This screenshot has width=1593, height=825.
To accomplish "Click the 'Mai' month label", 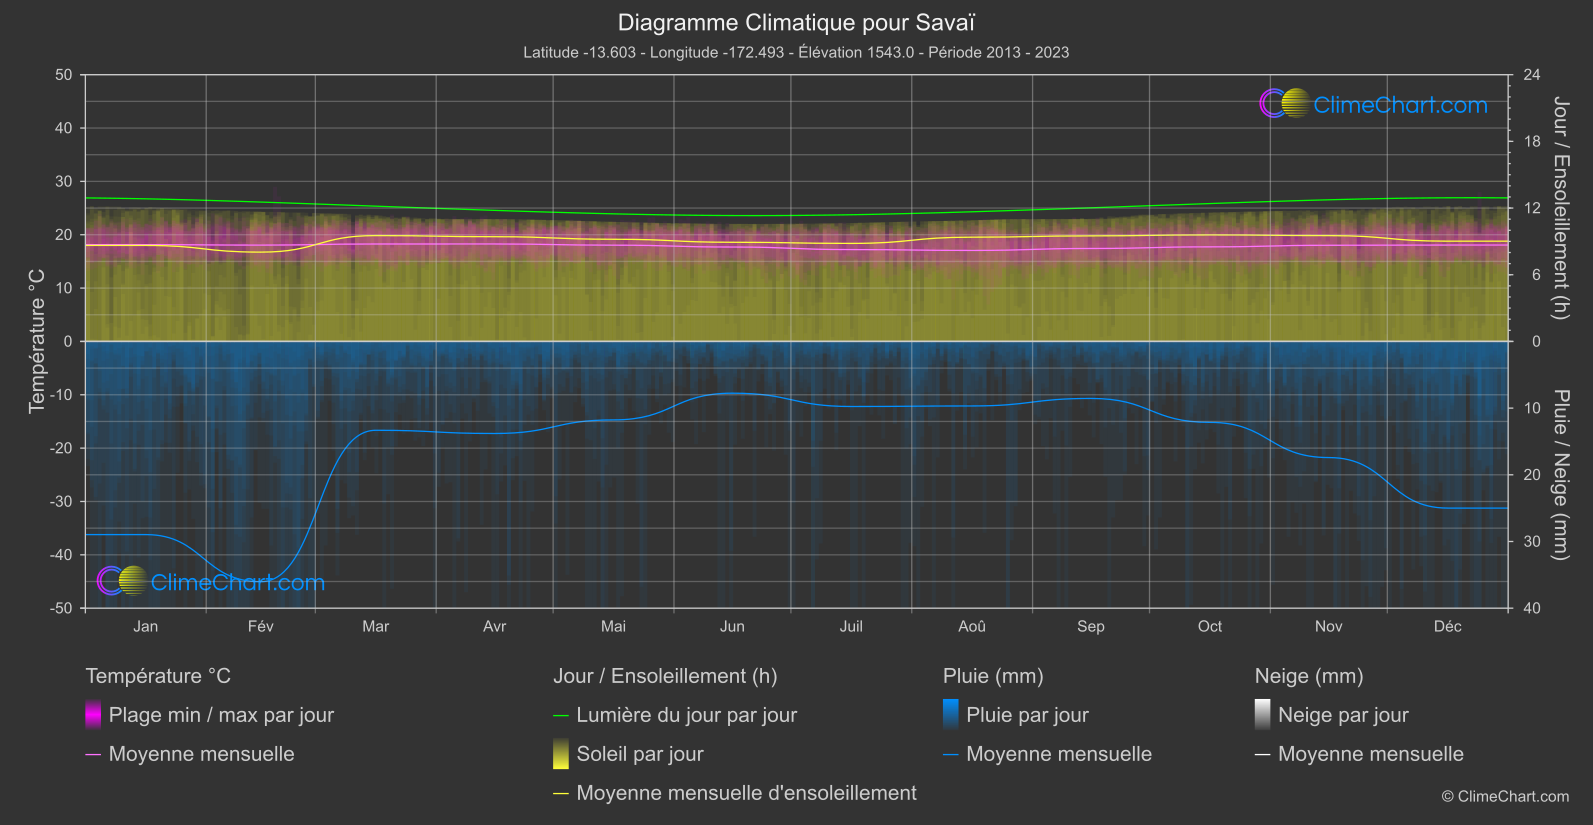I will (613, 626).
